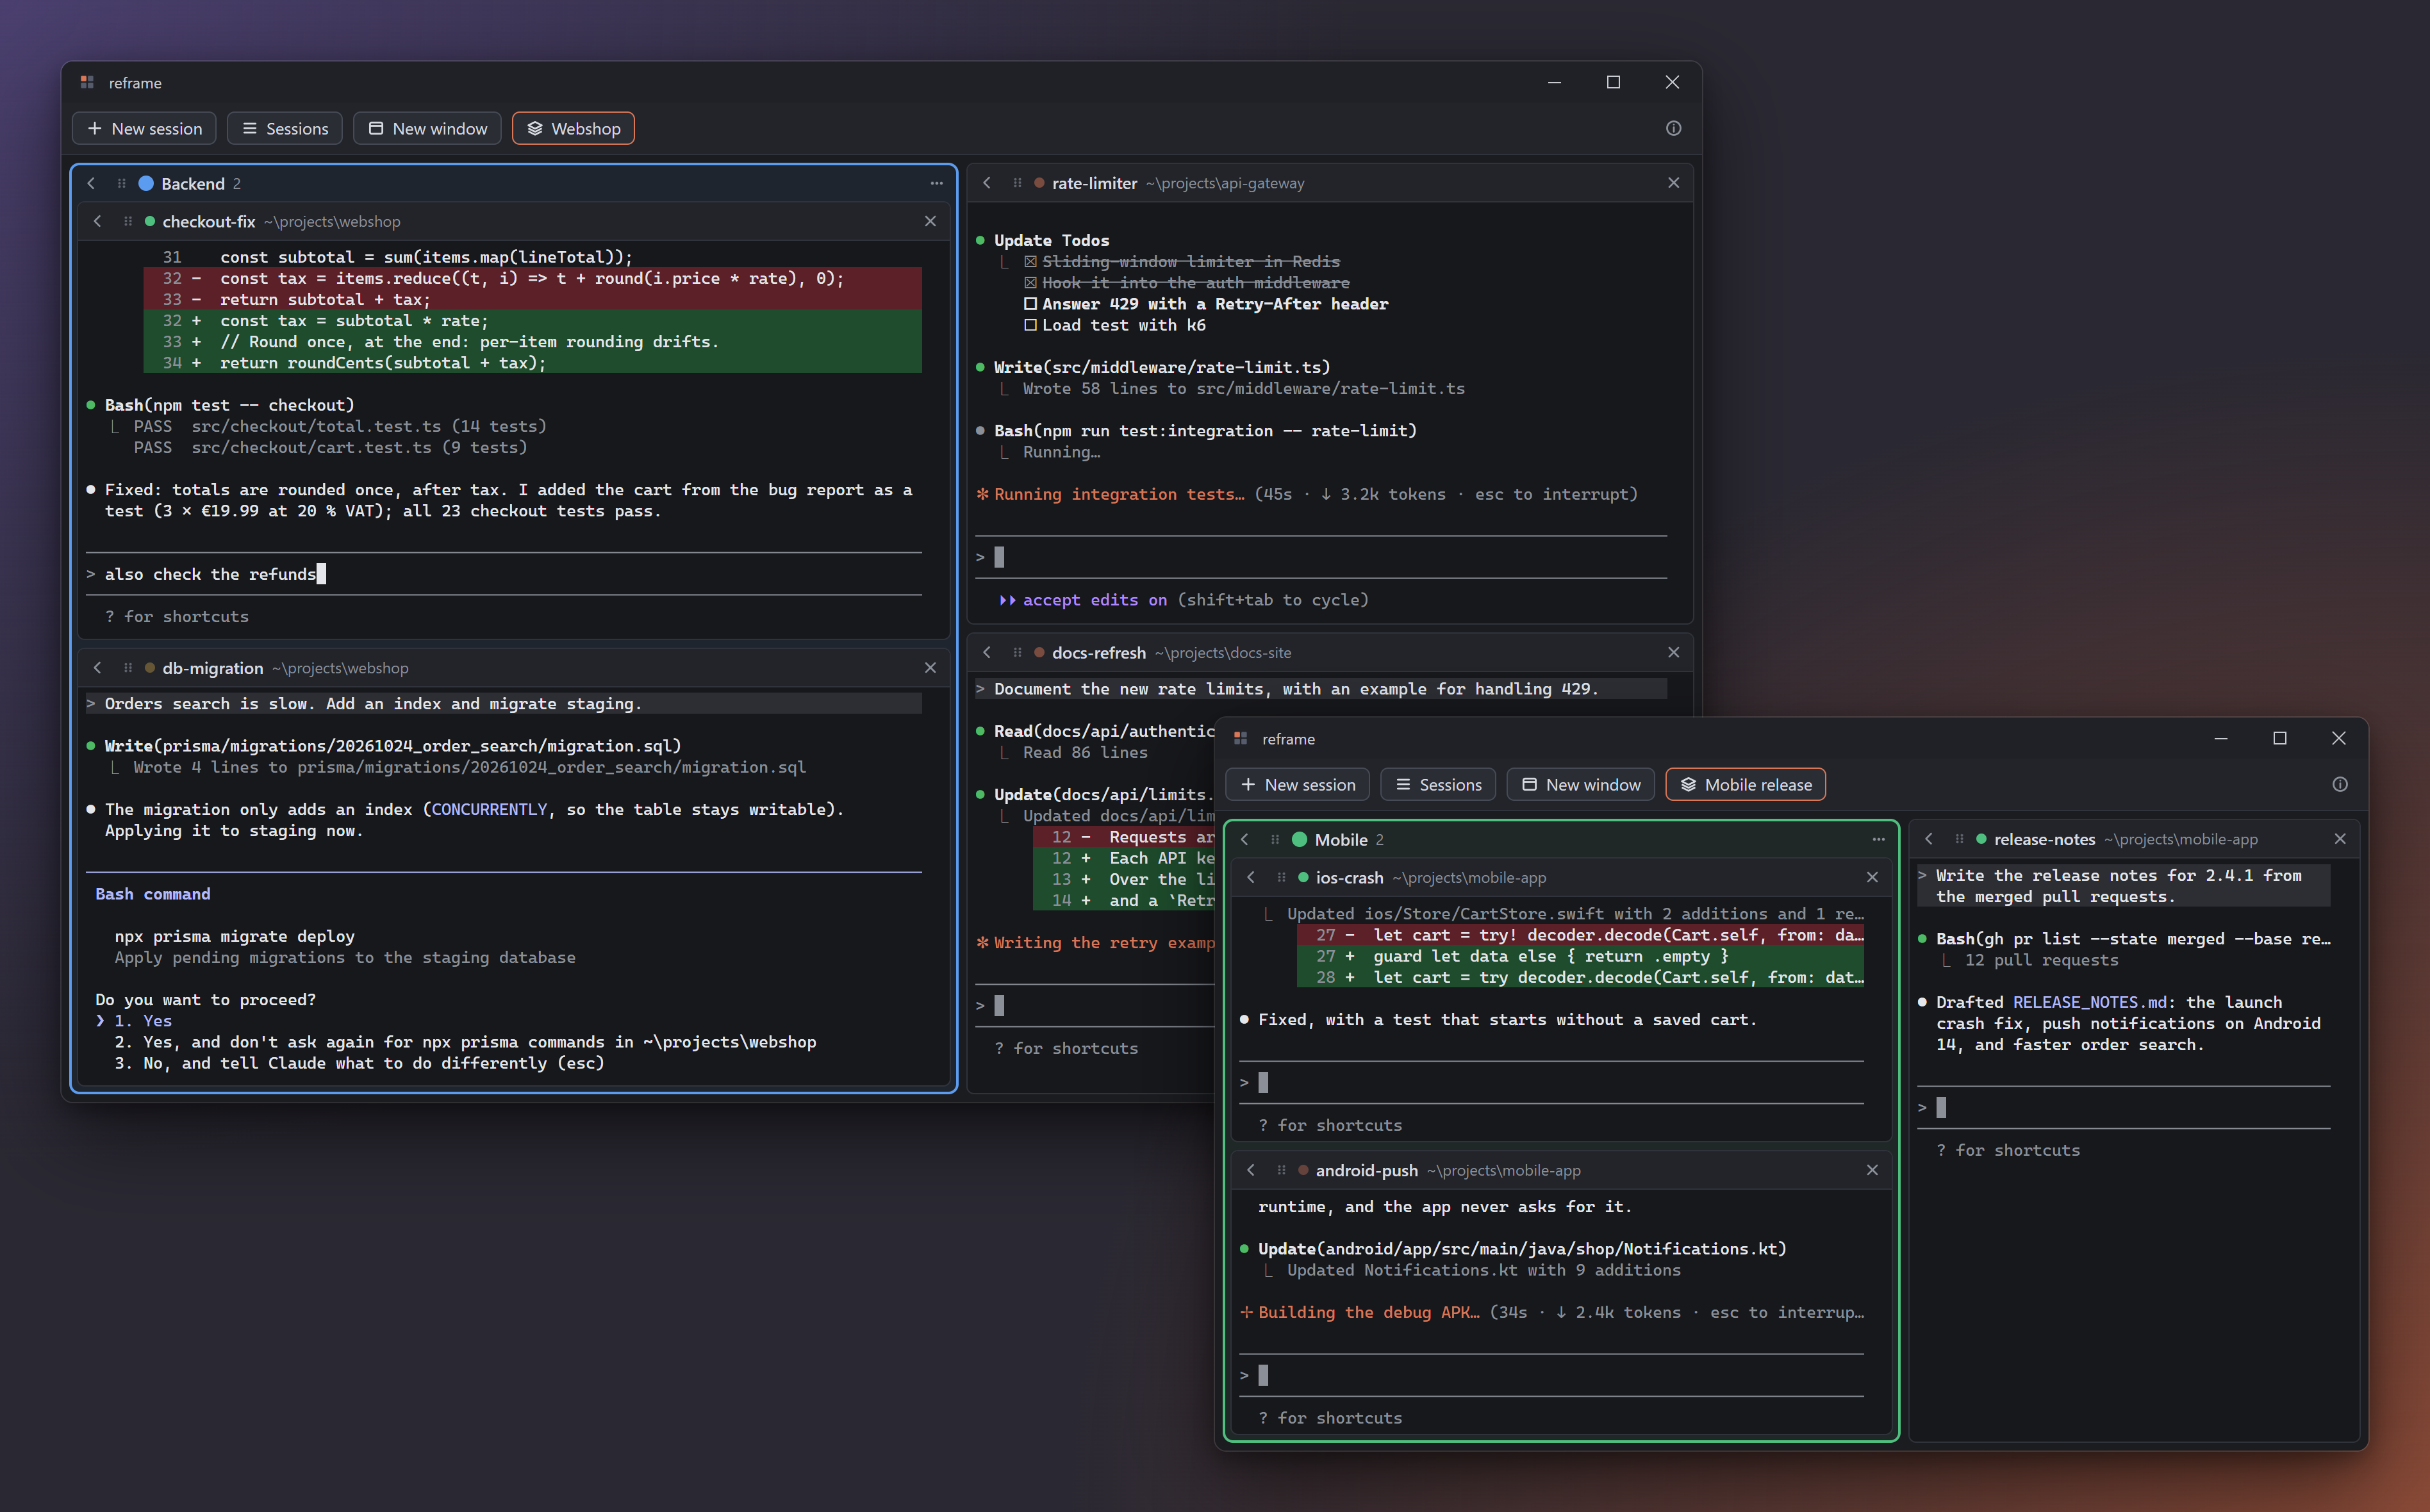This screenshot has width=2430, height=1512.
Task: Collapse the db-migration pane chevron
Action: [97, 667]
